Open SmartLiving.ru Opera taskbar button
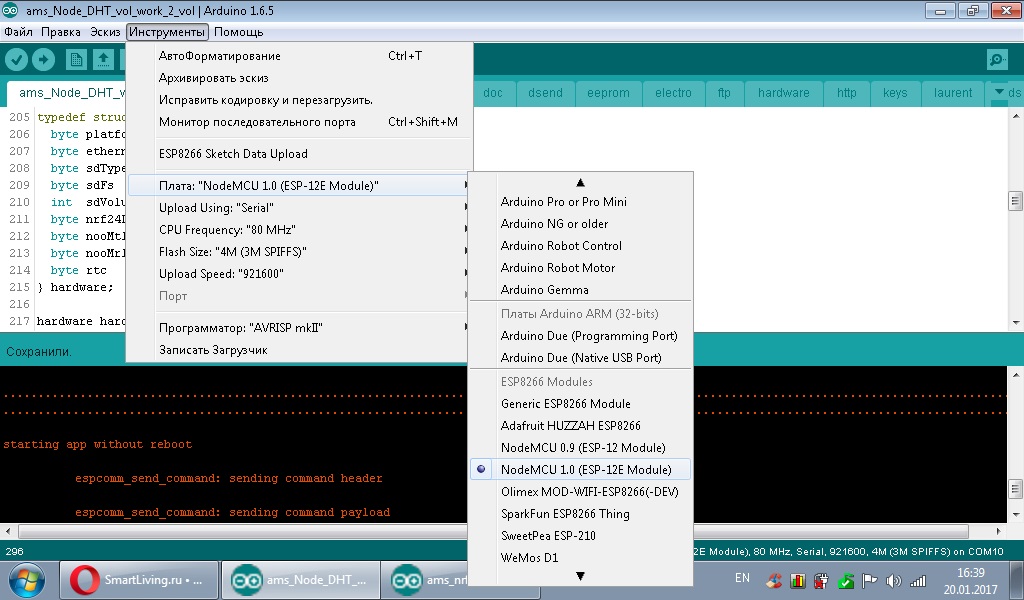This screenshot has height=600, width=1024. click(138, 580)
